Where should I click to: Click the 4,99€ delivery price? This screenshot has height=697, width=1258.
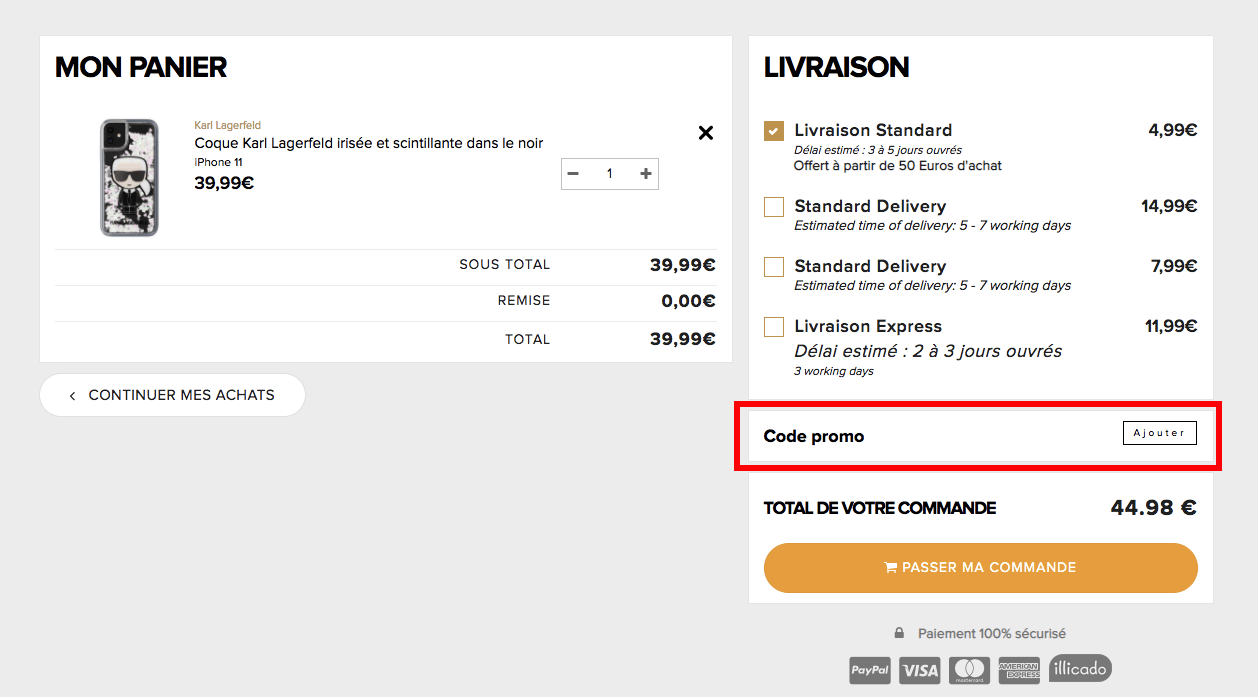click(1173, 130)
